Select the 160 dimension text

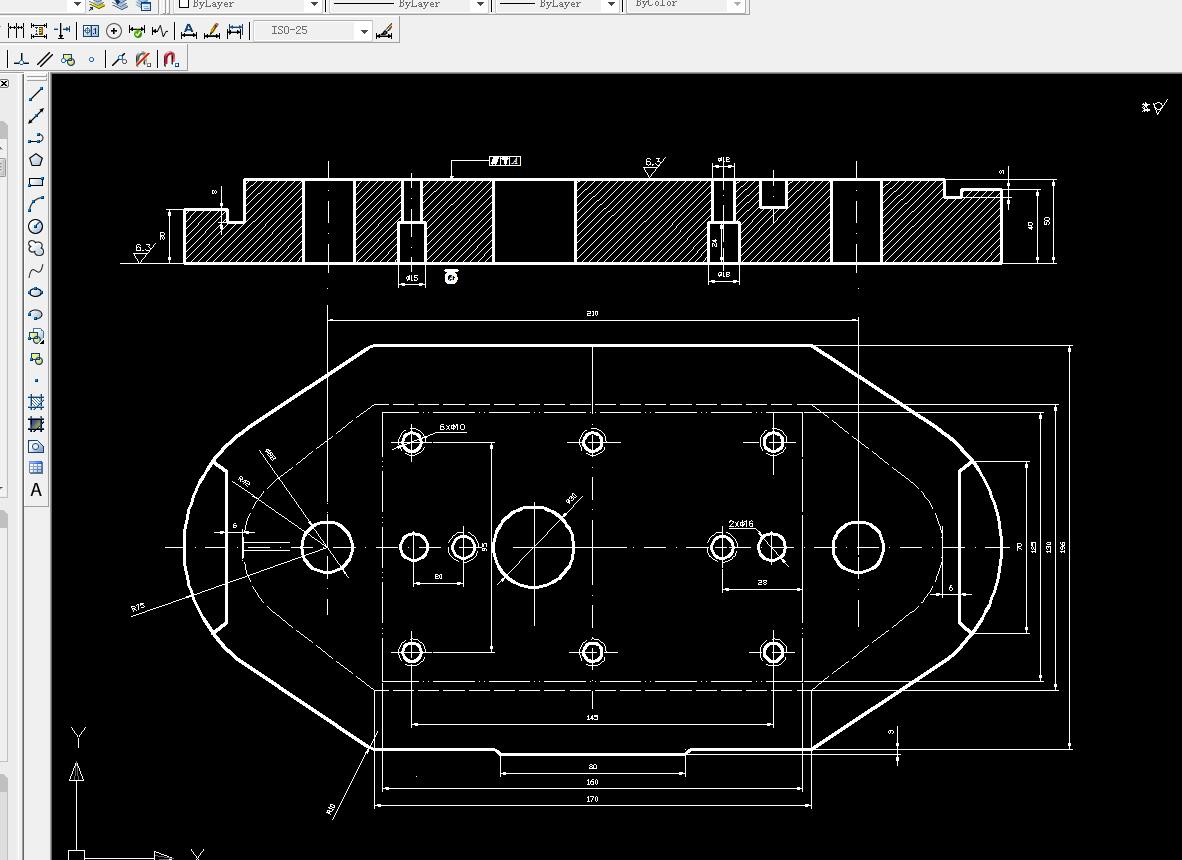[593, 782]
